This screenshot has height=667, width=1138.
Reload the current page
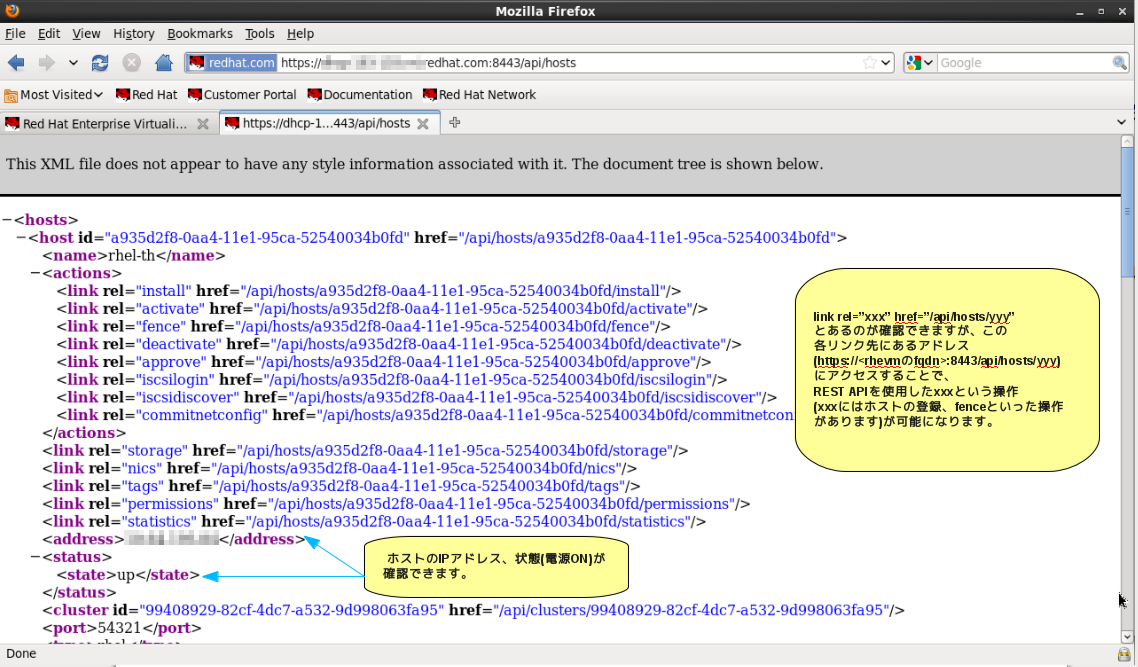pos(100,63)
